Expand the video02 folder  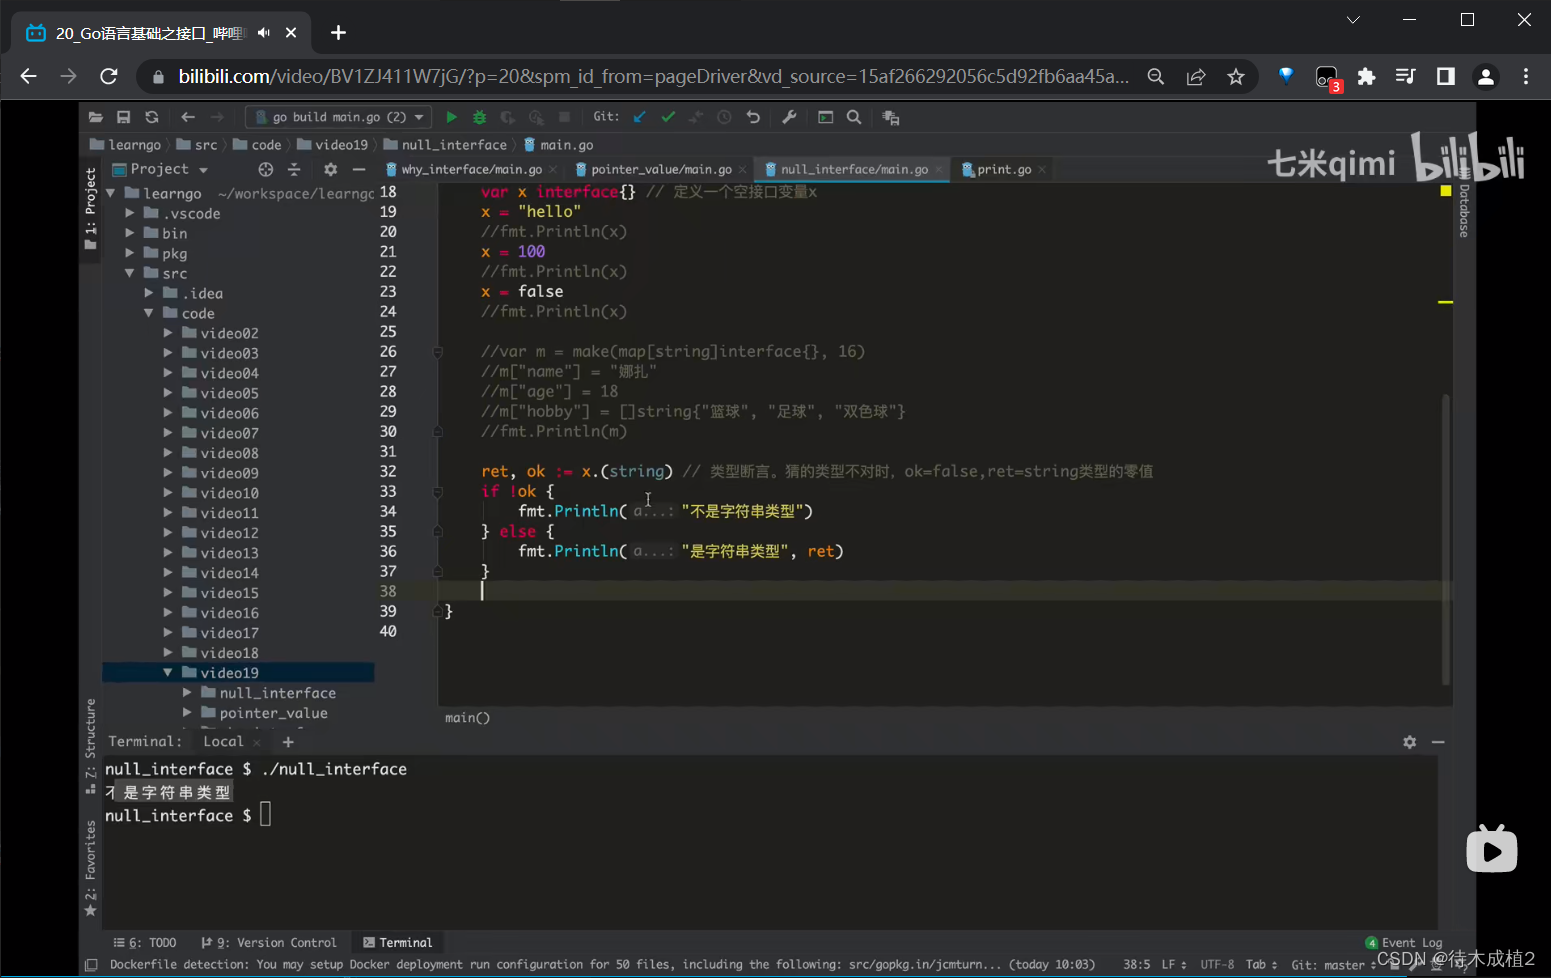168,333
